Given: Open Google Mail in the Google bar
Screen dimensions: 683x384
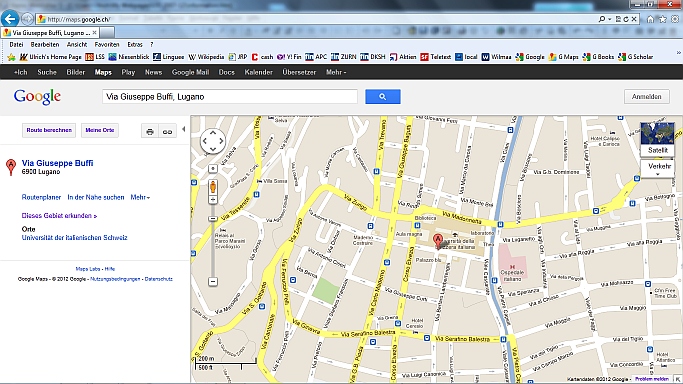Looking at the screenshot, I should (190, 72).
